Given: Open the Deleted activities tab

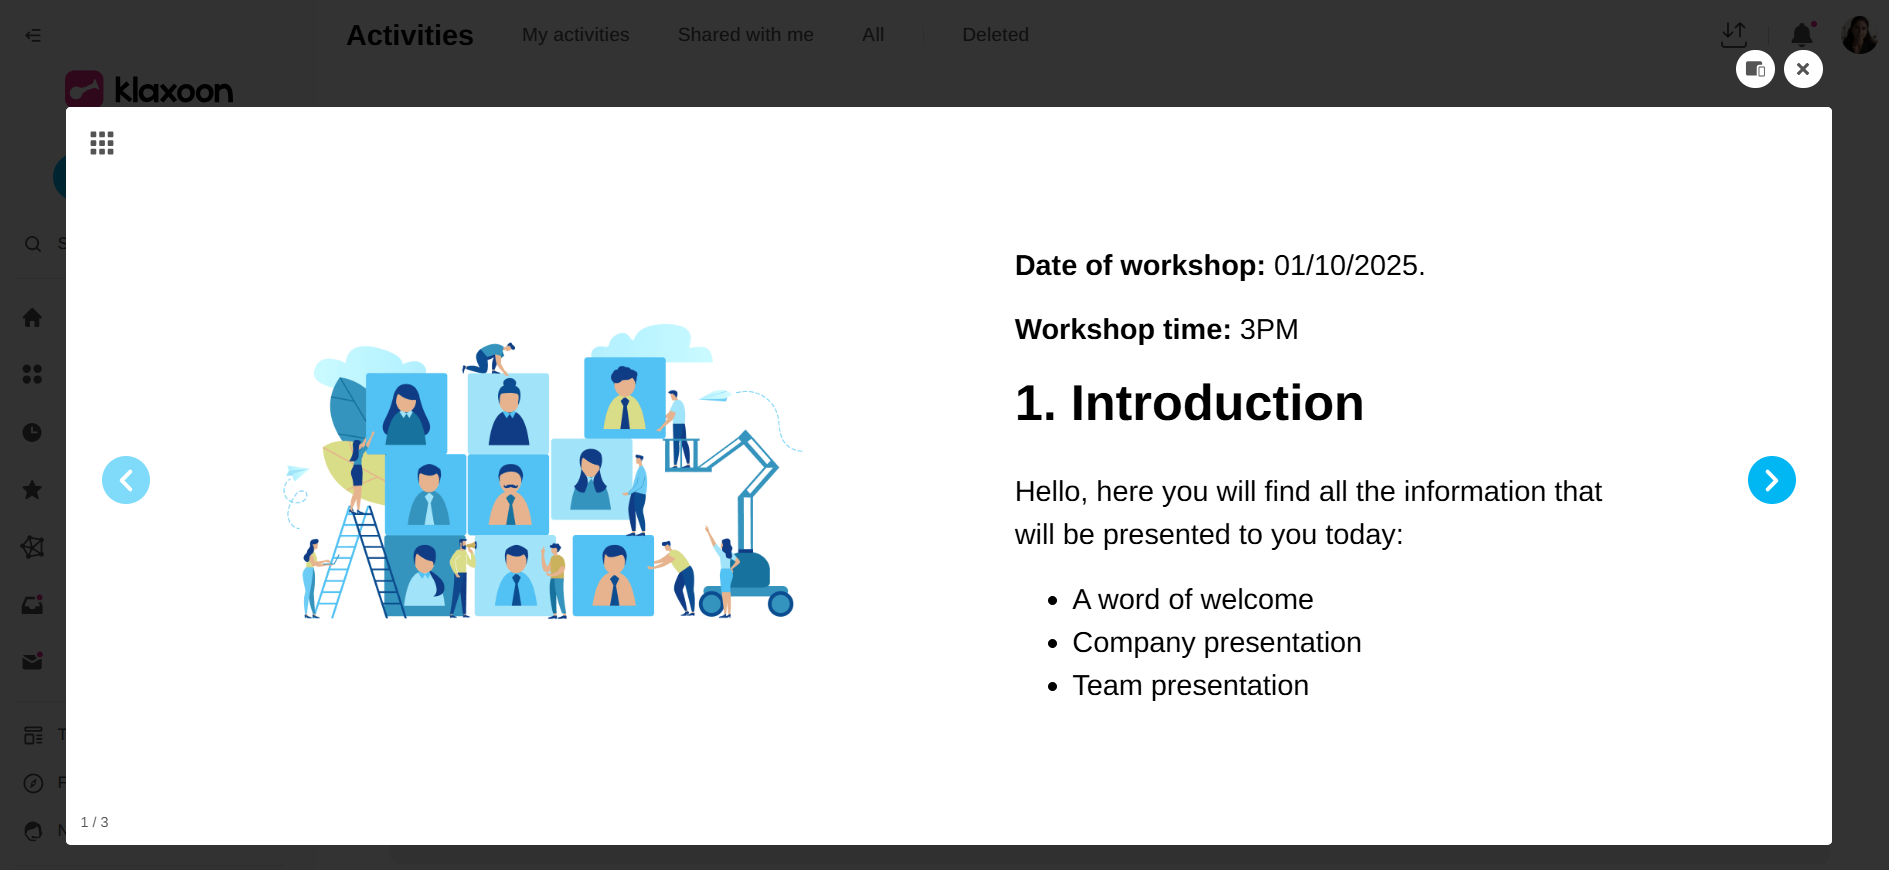Looking at the screenshot, I should click(995, 35).
